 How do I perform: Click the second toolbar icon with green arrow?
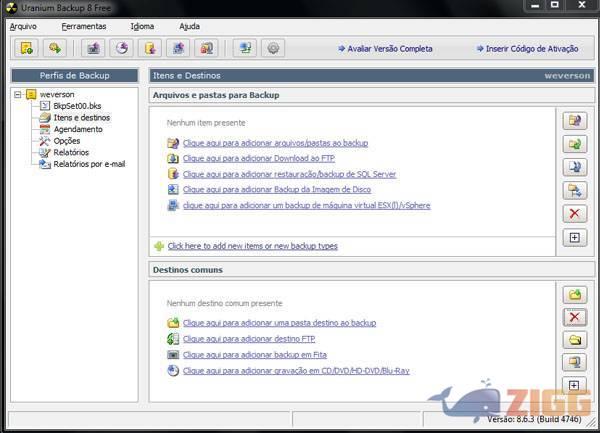click(55, 48)
